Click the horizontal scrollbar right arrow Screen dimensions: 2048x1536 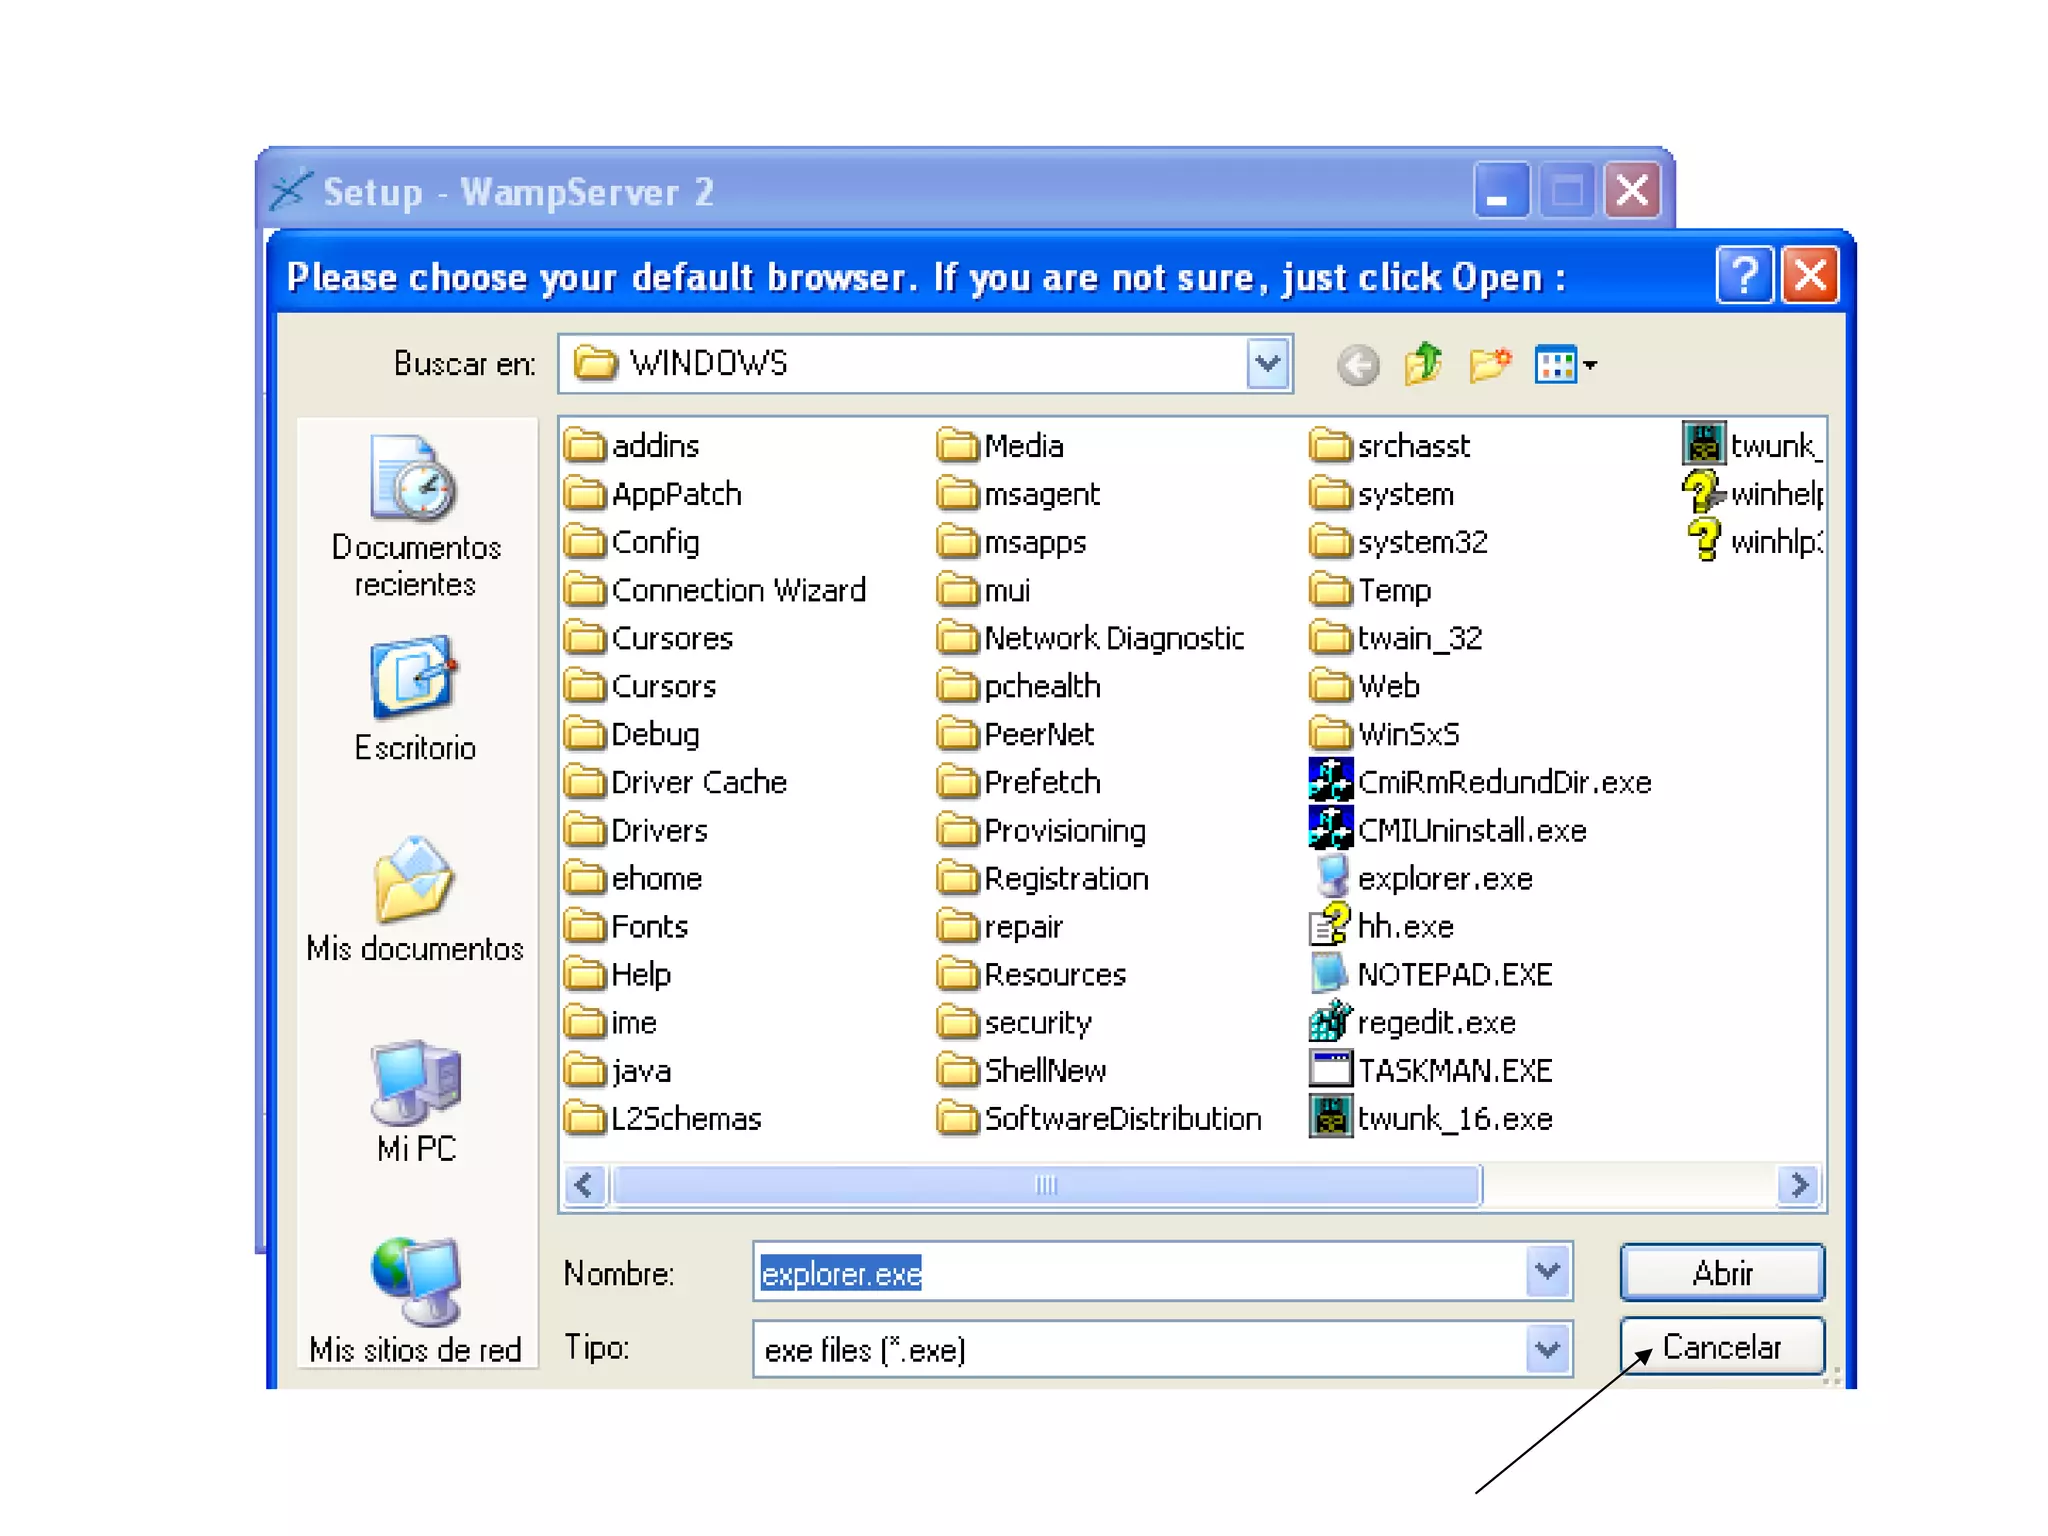pyautogui.click(x=1799, y=1186)
